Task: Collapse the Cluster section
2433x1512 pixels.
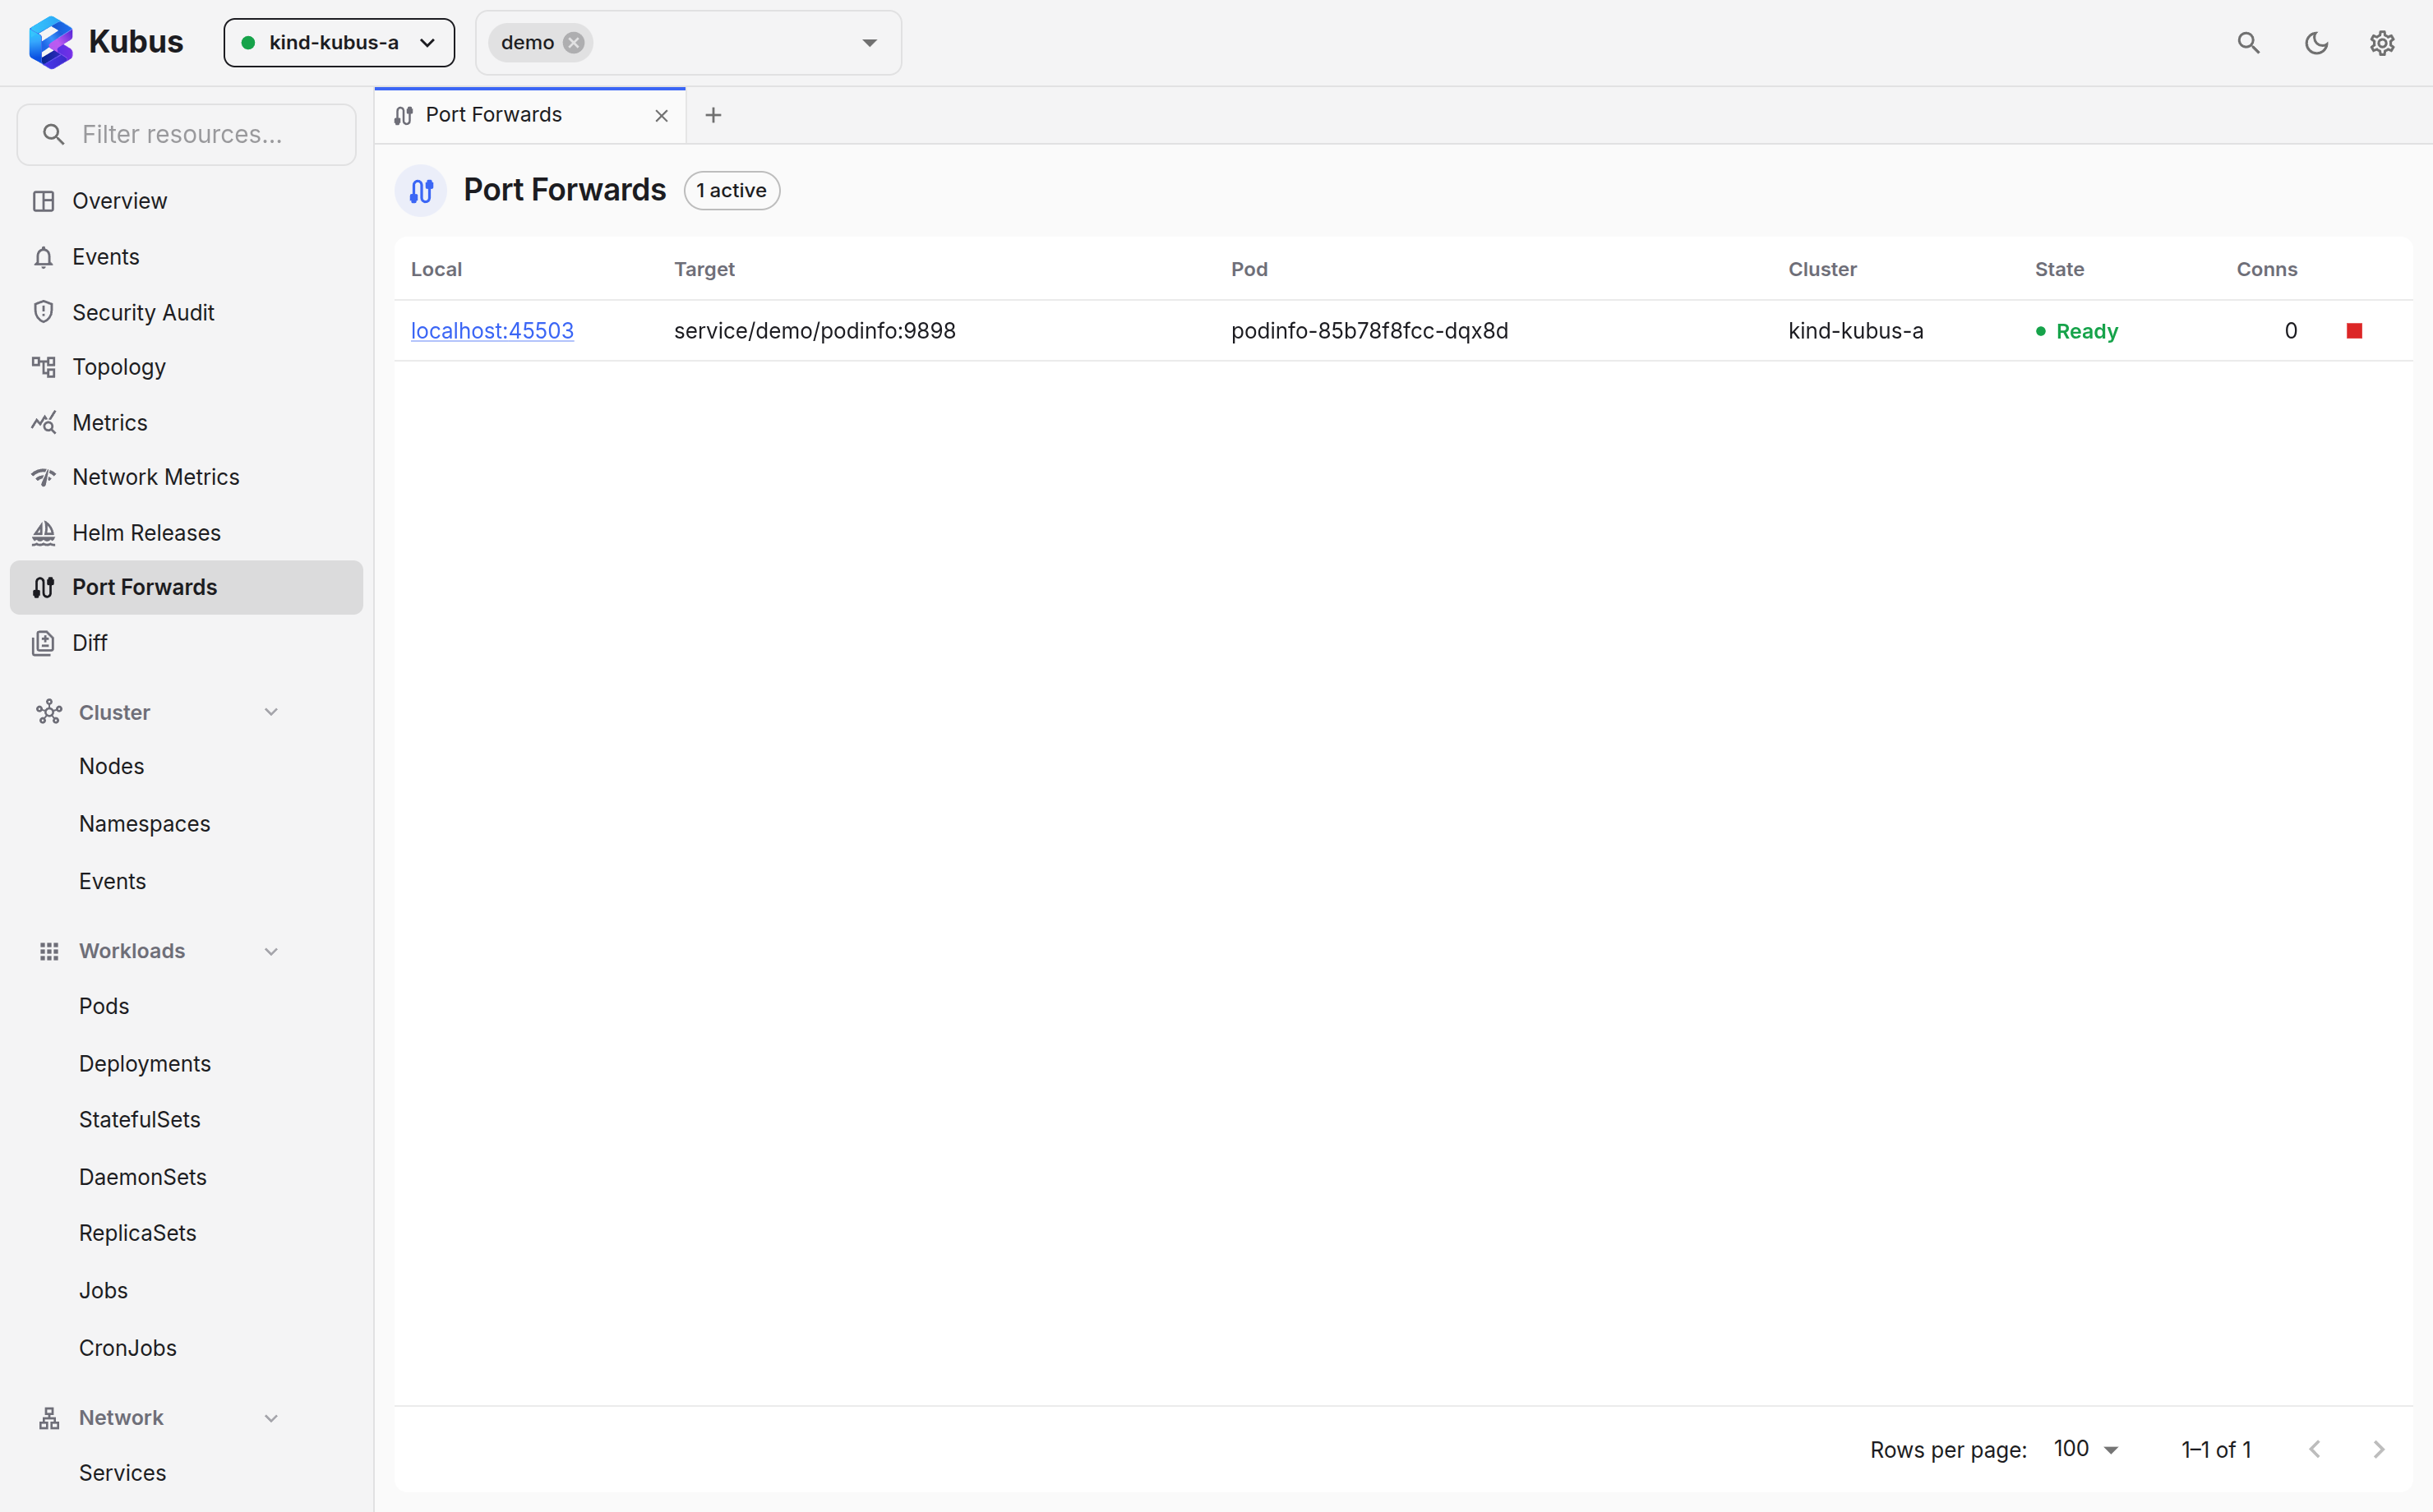Action: [271, 712]
